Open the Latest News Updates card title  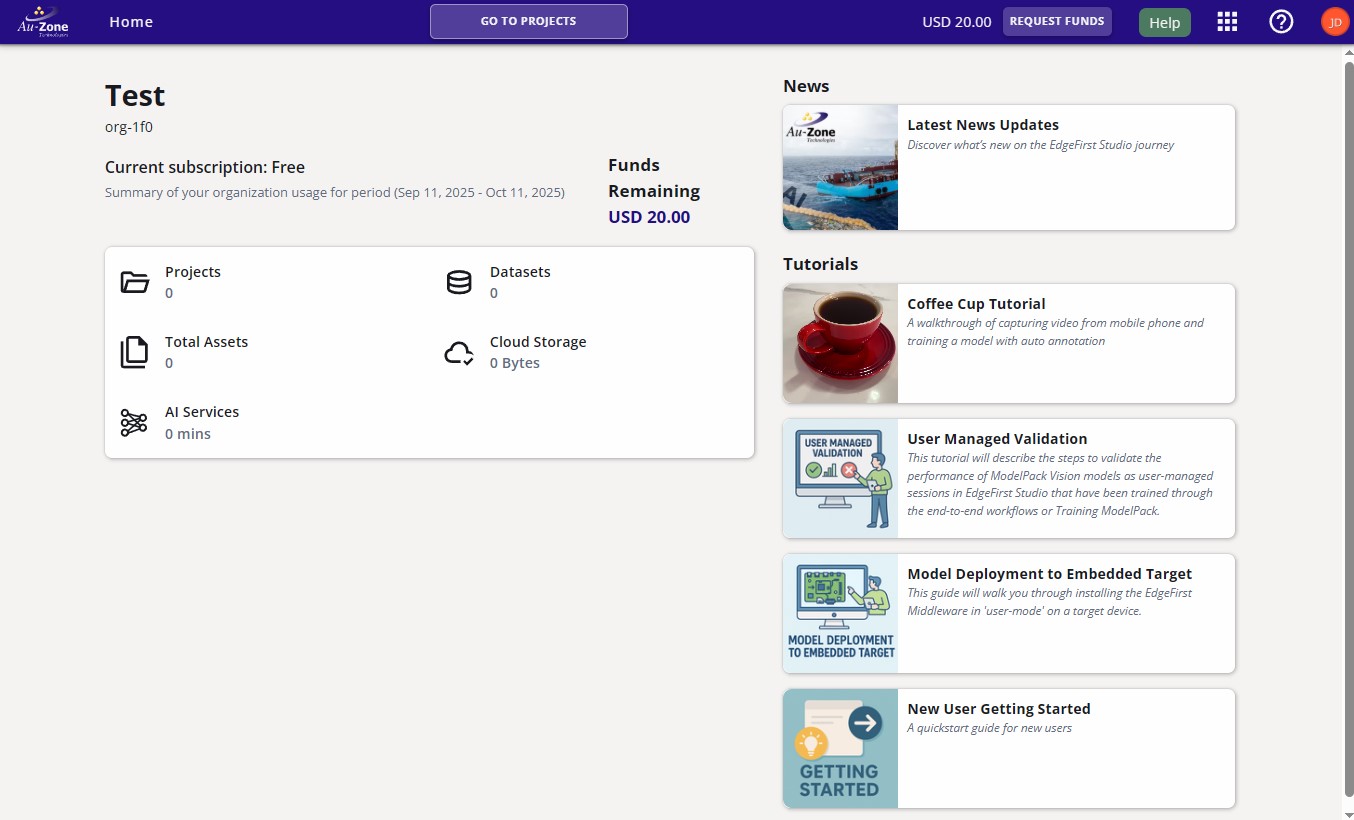coord(983,125)
